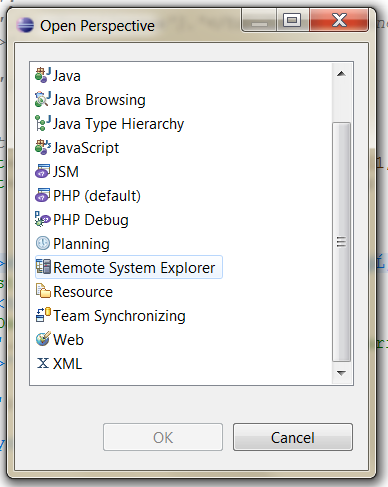Click scrollbar track above the thumb
Viewport: 388px width, 487px height.
pyautogui.click(x=341, y=103)
